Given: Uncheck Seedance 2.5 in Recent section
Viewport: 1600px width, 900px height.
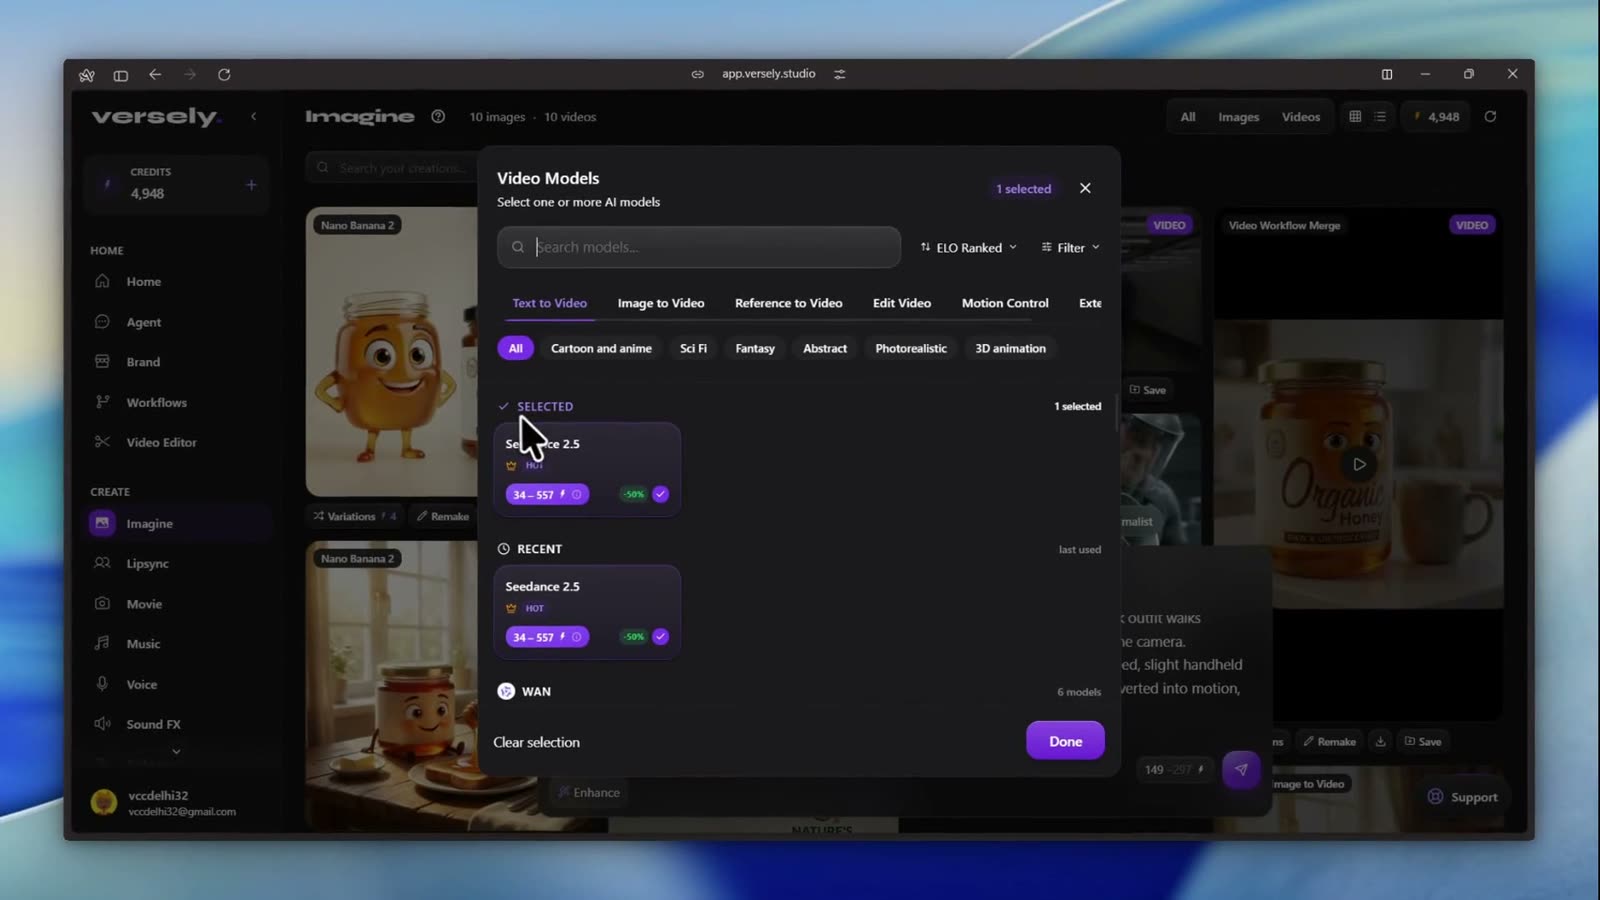Looking at the screenshot, I should click(x=660, y=637).
